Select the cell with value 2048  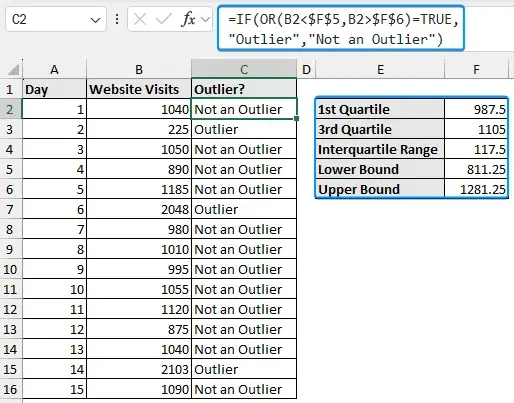point(139,209)
